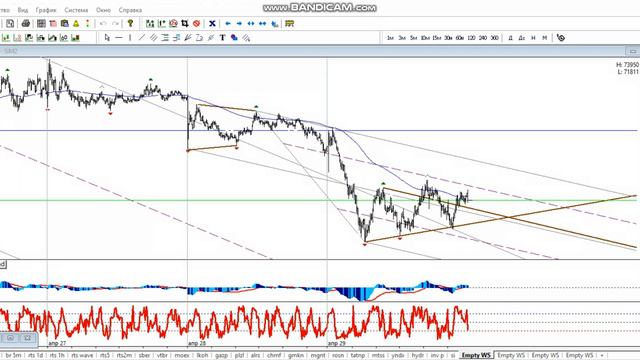Switch to the br 5m workspace tab

[13, 355]
